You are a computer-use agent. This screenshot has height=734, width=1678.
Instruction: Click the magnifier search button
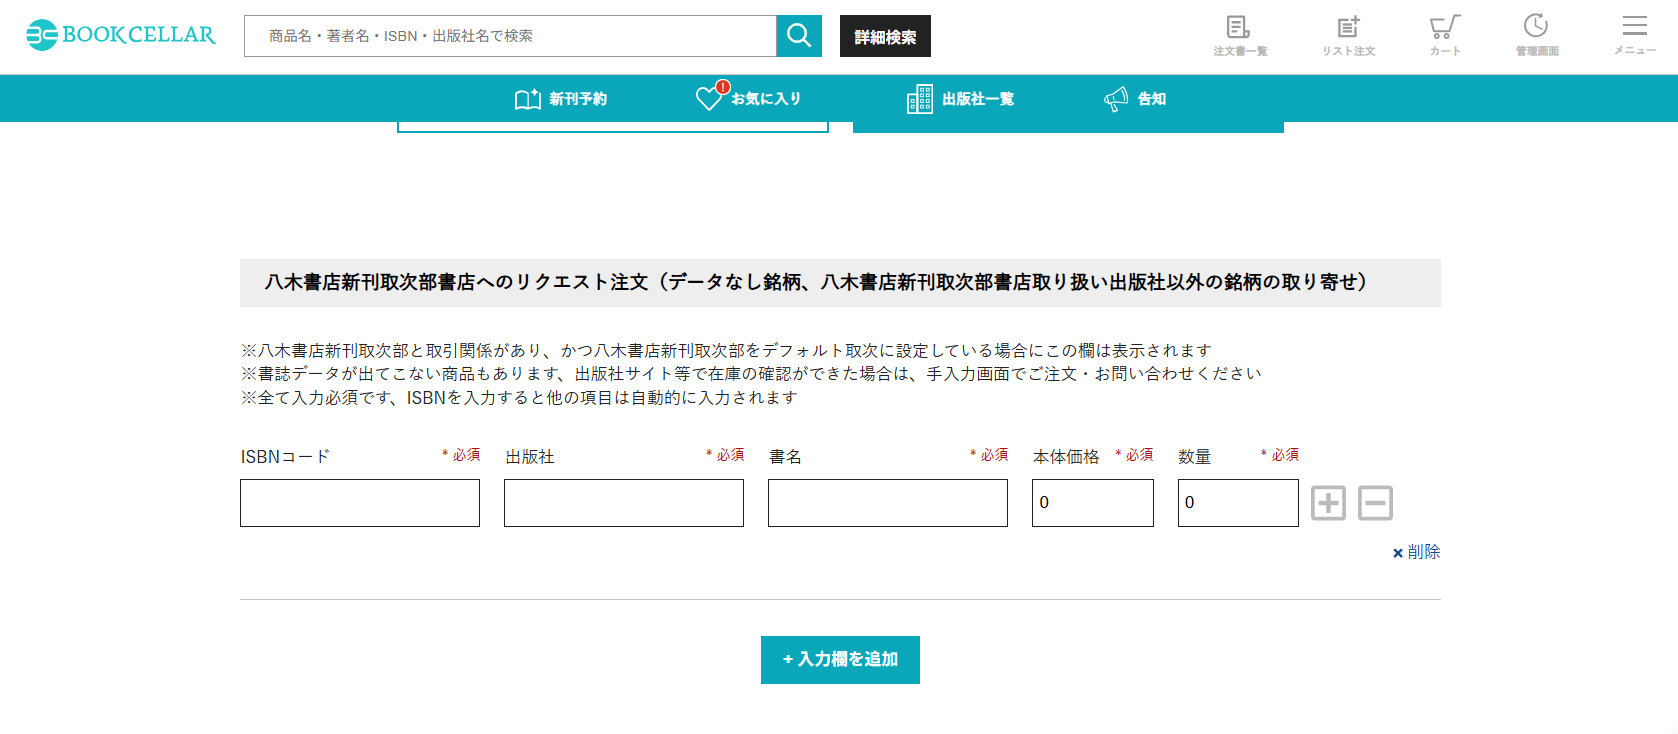pyautogui.click(x=799, y=36)
